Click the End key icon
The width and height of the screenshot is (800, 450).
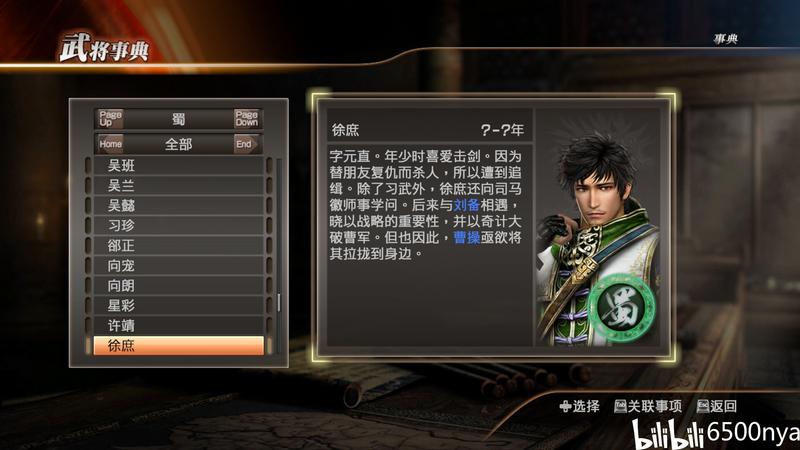click(244, 144)
